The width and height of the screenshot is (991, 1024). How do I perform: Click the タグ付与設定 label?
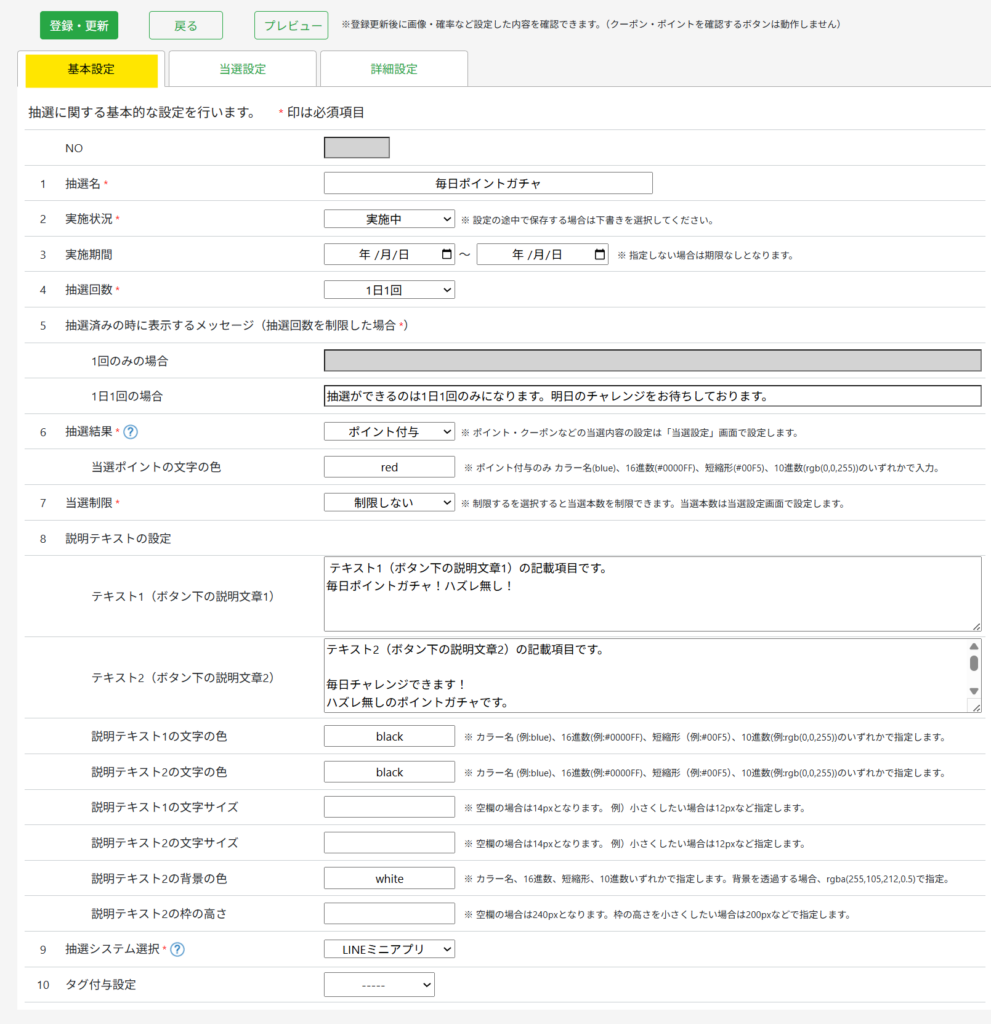point(101,985)
